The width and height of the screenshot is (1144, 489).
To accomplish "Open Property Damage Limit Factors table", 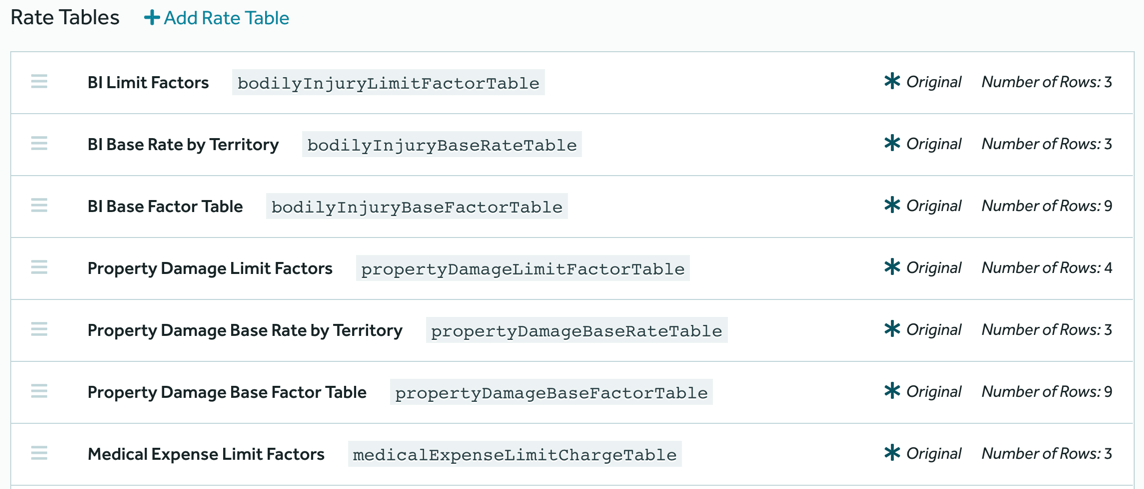I will [210, 268].
